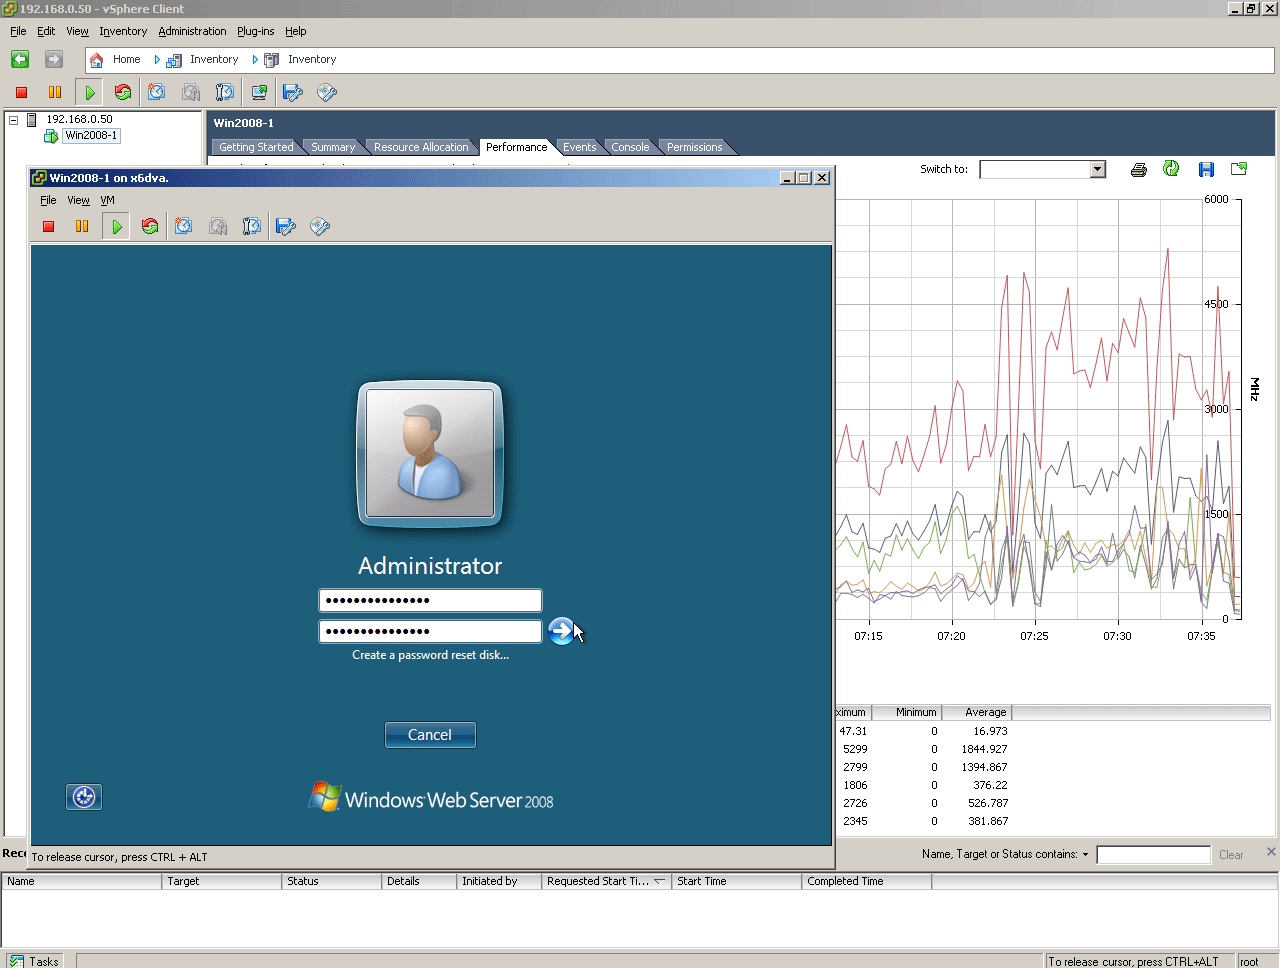Click Revert to snapshot icon in main toolbar
The image size is (1280, 968).
click(x=191, y=92)
